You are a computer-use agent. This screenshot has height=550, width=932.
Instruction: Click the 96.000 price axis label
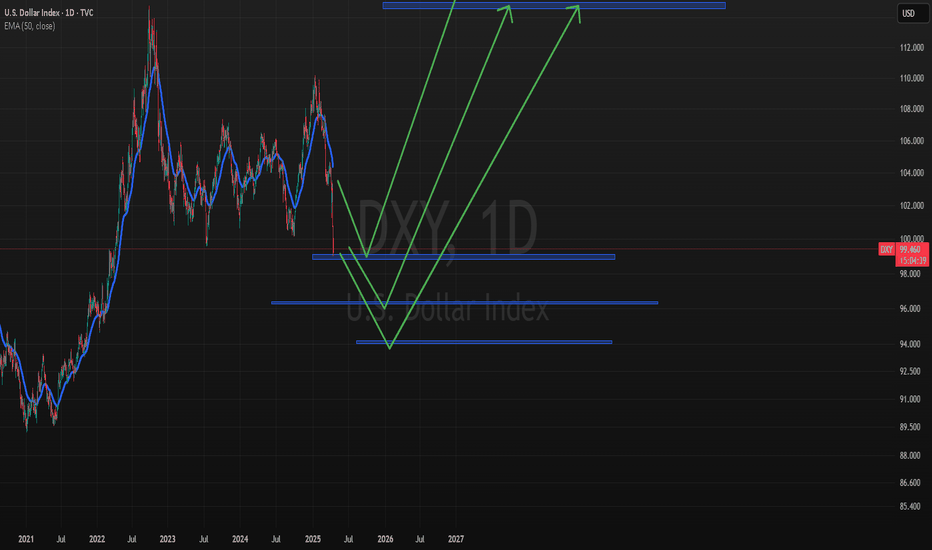[x=910, y=309]
